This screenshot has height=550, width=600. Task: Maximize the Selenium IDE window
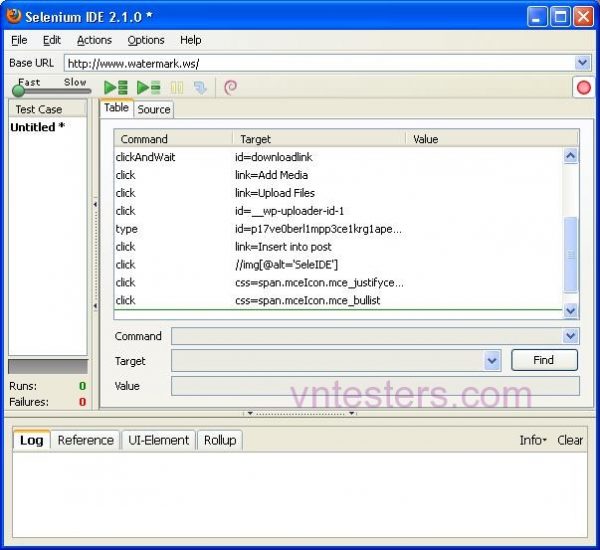coord(560,17)
